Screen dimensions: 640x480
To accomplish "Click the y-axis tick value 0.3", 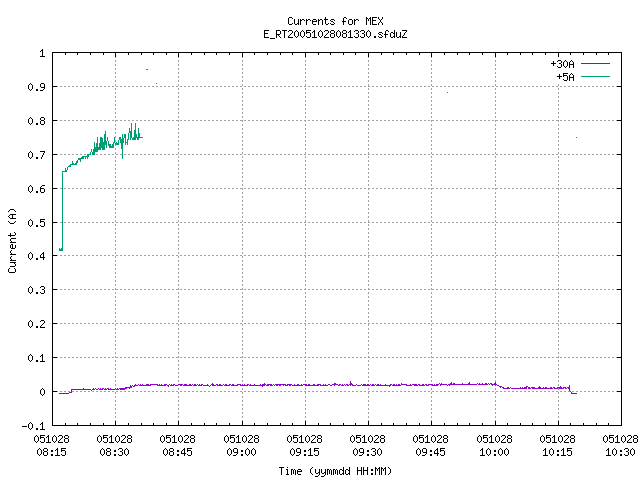I will [x=36, y=290].
